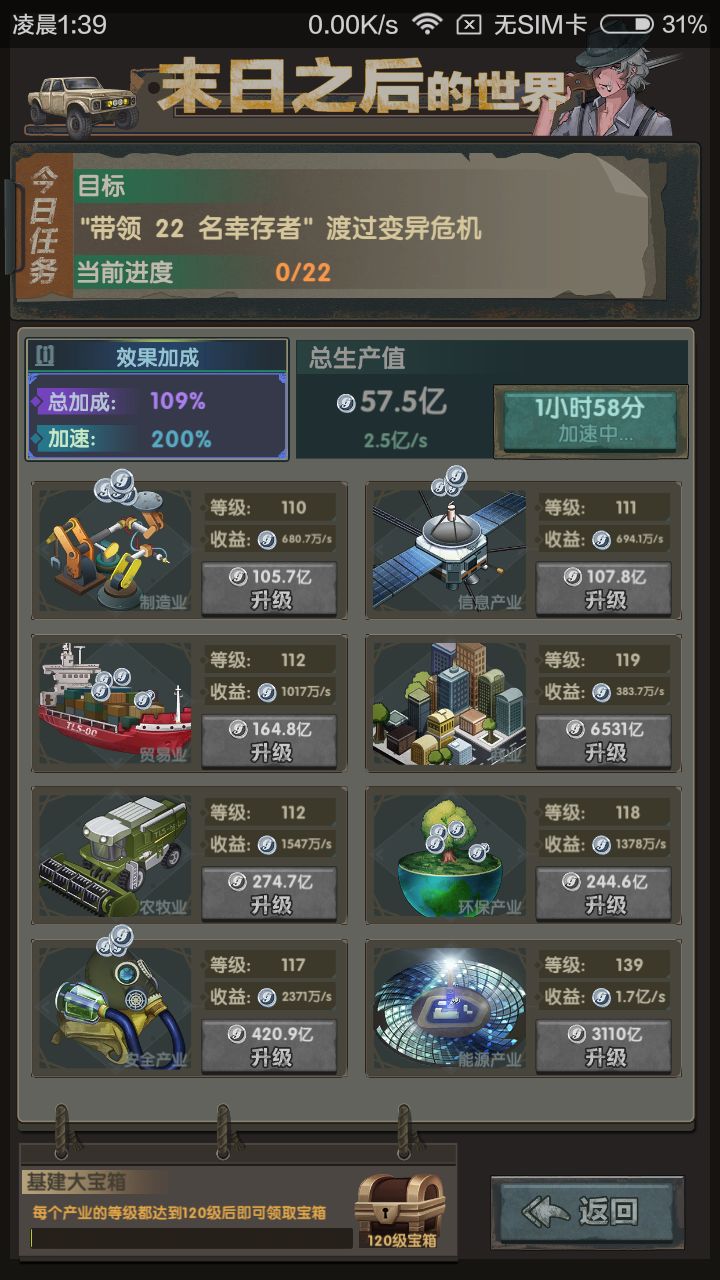Tap the red cargo ship trade icon

coord(115,702)
